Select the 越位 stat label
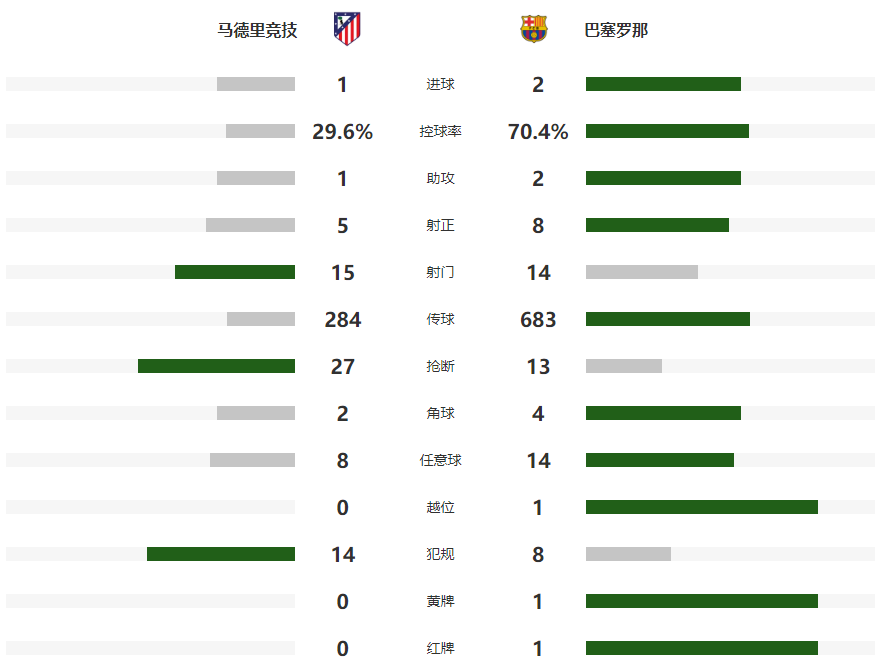The height and width of the screenshot is (667, 891). click(440, 507)
